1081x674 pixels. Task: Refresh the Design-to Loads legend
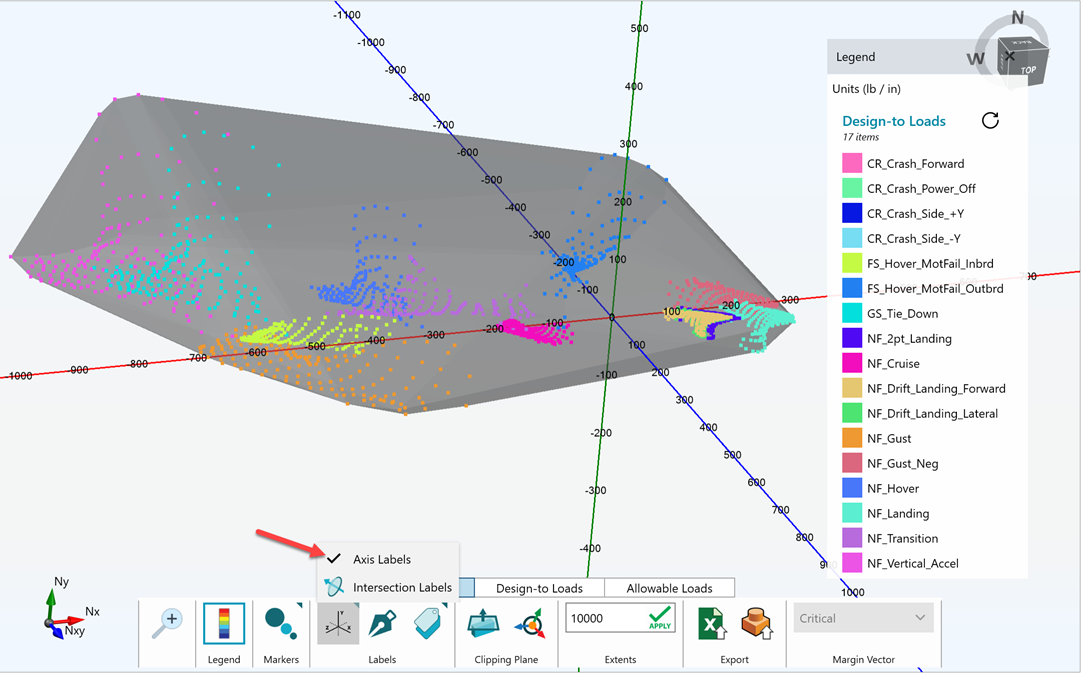point(990,121)
